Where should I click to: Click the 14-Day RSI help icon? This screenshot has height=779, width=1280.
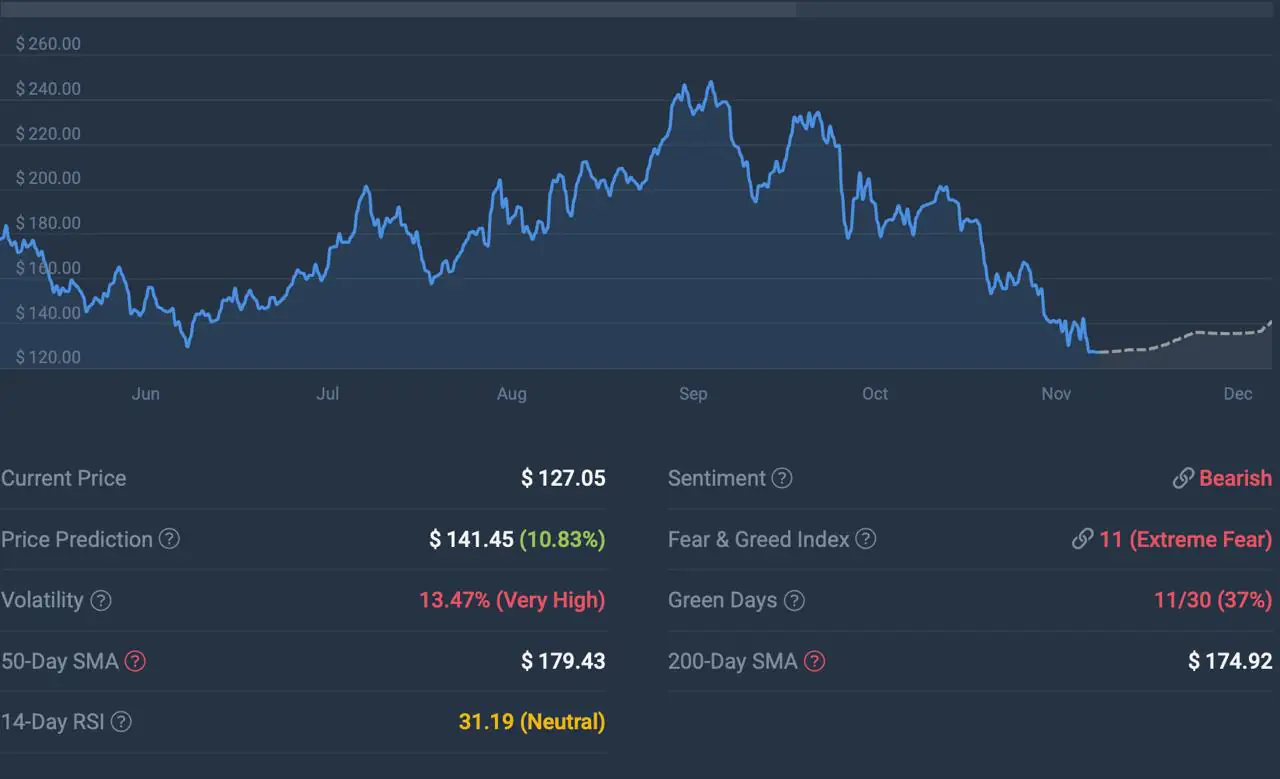coord(121,722)
